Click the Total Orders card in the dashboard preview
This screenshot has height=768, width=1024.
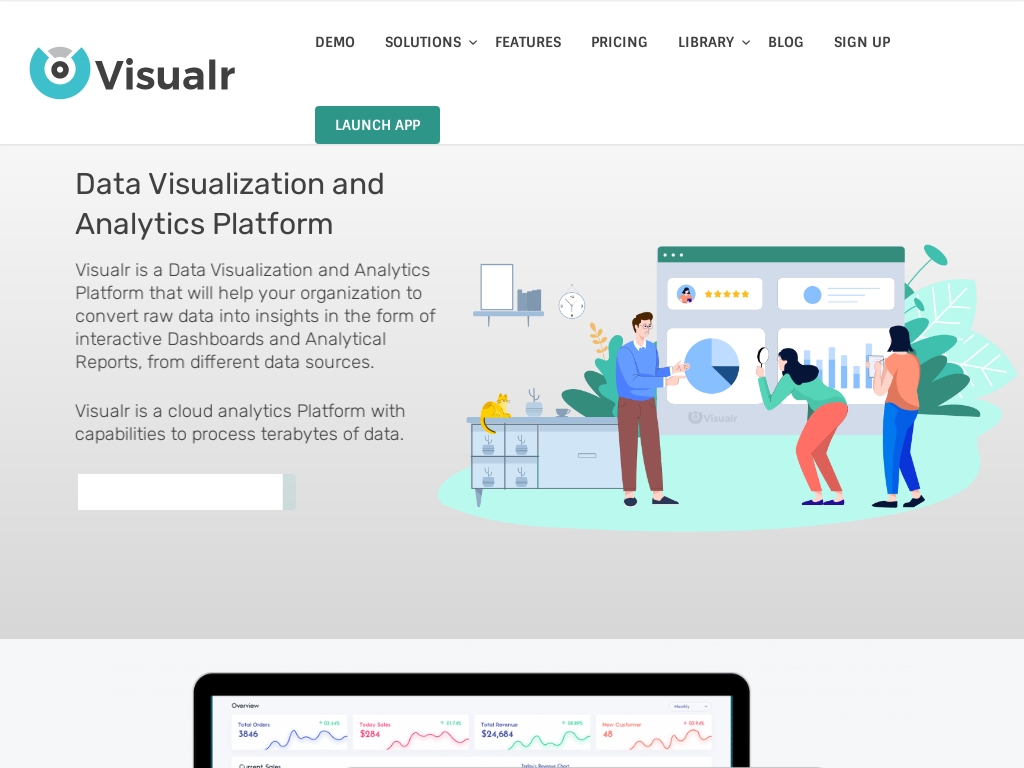tap(289, 733)
